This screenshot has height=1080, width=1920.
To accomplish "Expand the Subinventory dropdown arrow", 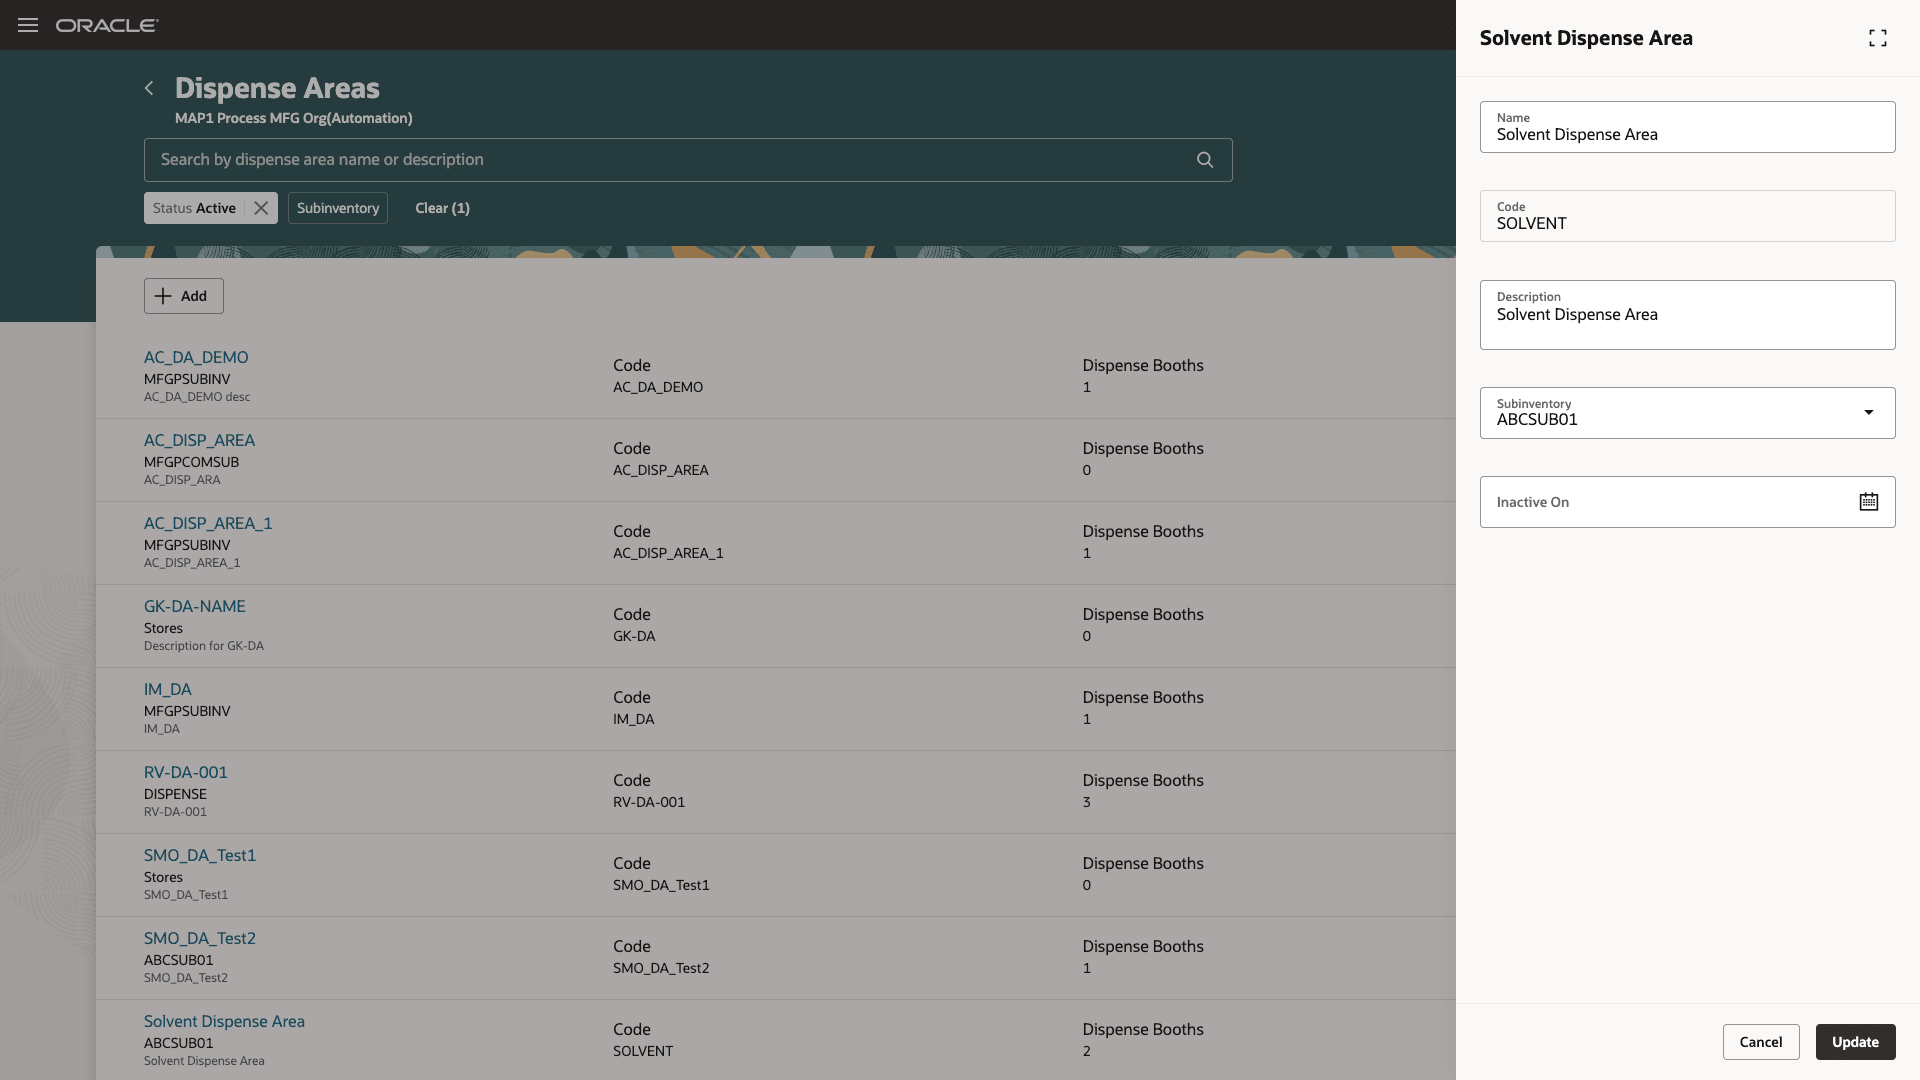I will click(x=1869, y=413).
